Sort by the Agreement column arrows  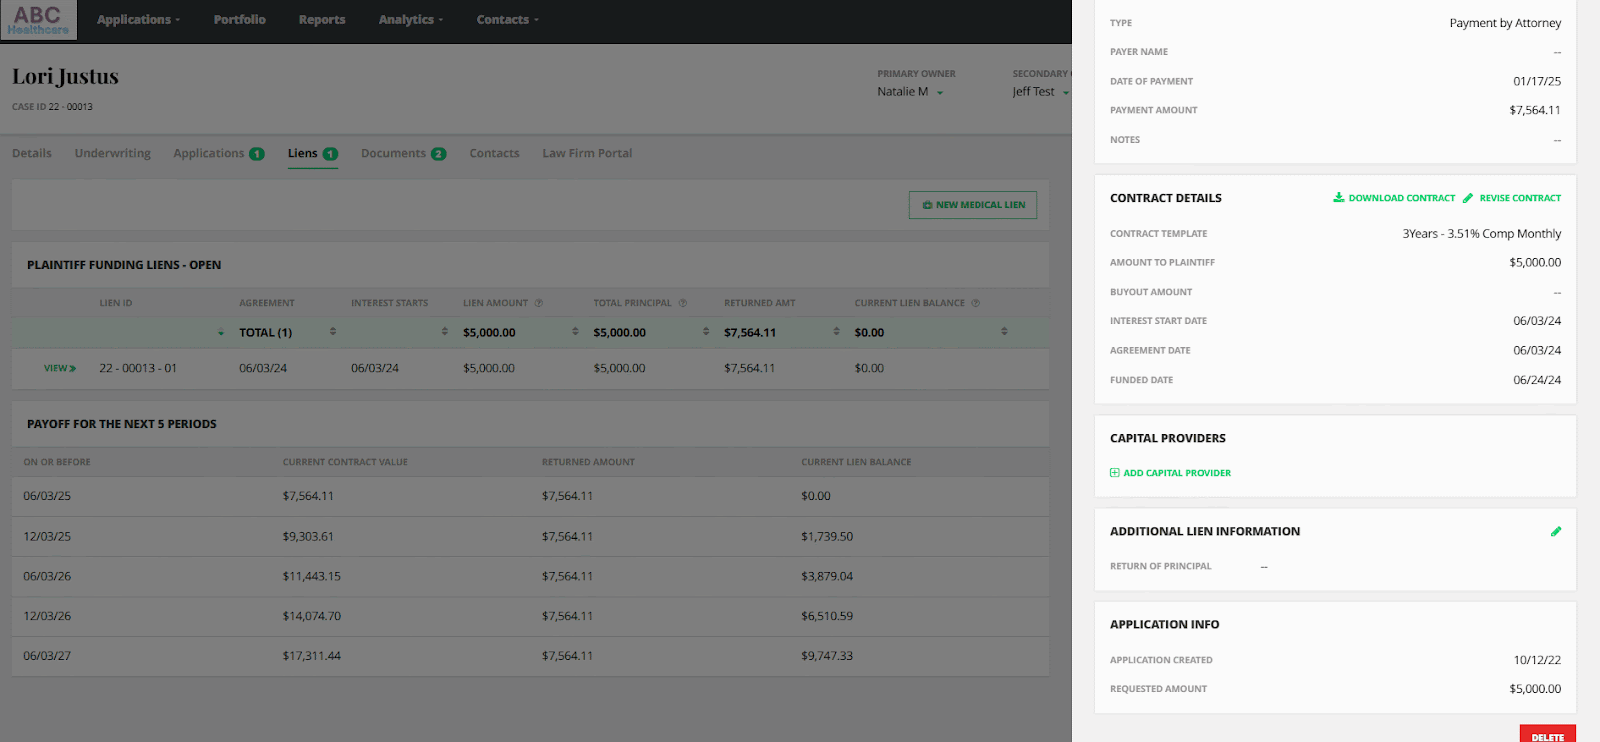click(x=333, y=332)
